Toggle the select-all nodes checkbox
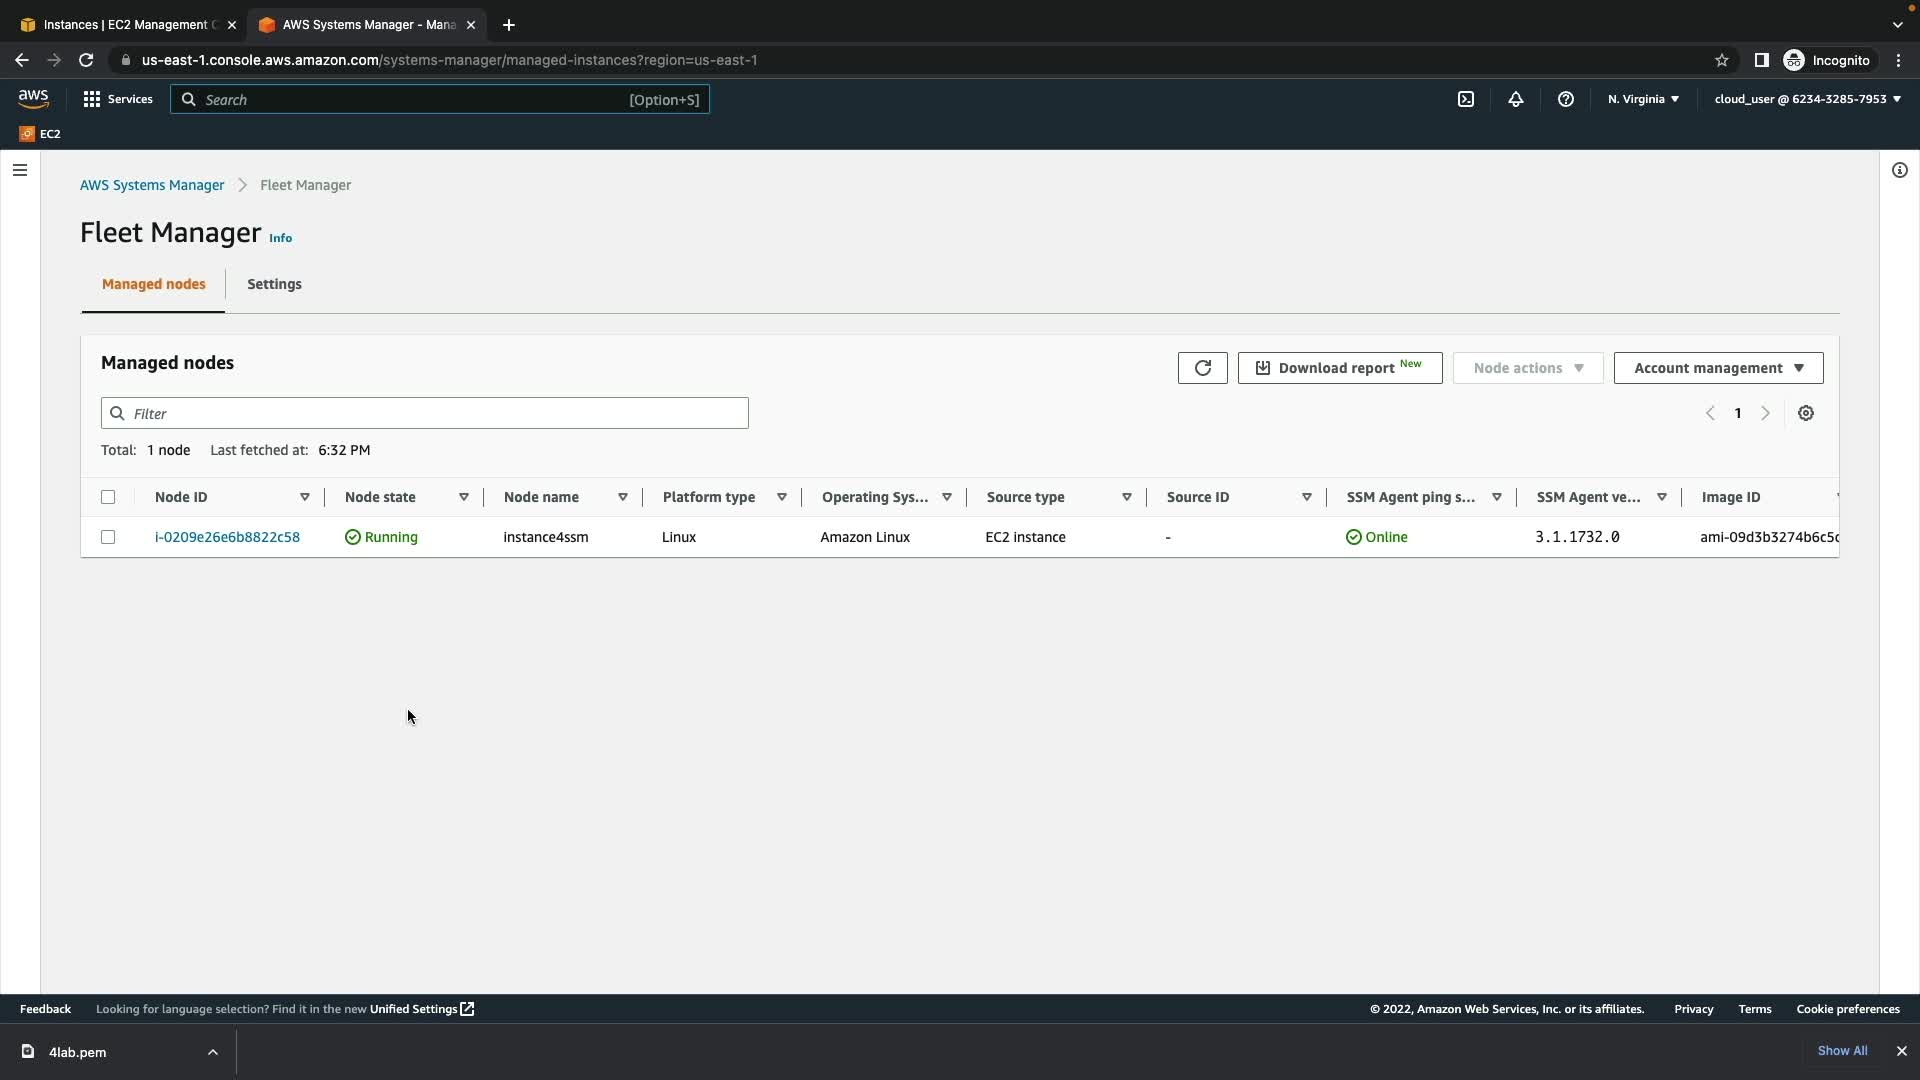Image resolution: width=1920 pixels, height=1080 pixels. pos(108,497)
